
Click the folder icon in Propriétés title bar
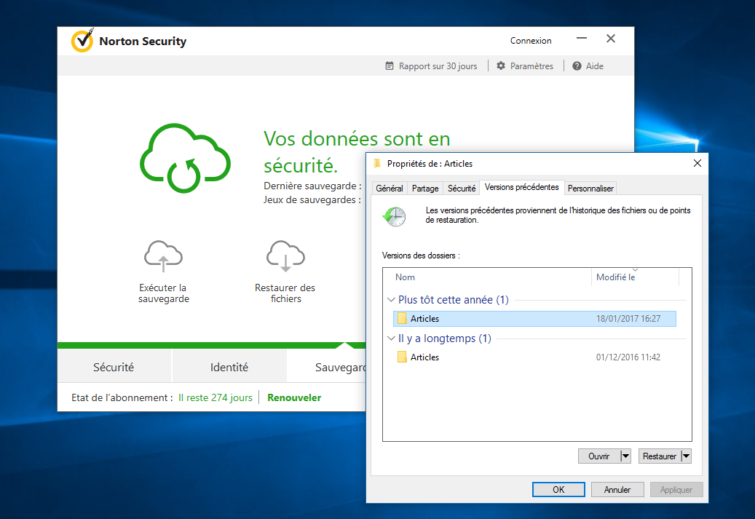378,164
